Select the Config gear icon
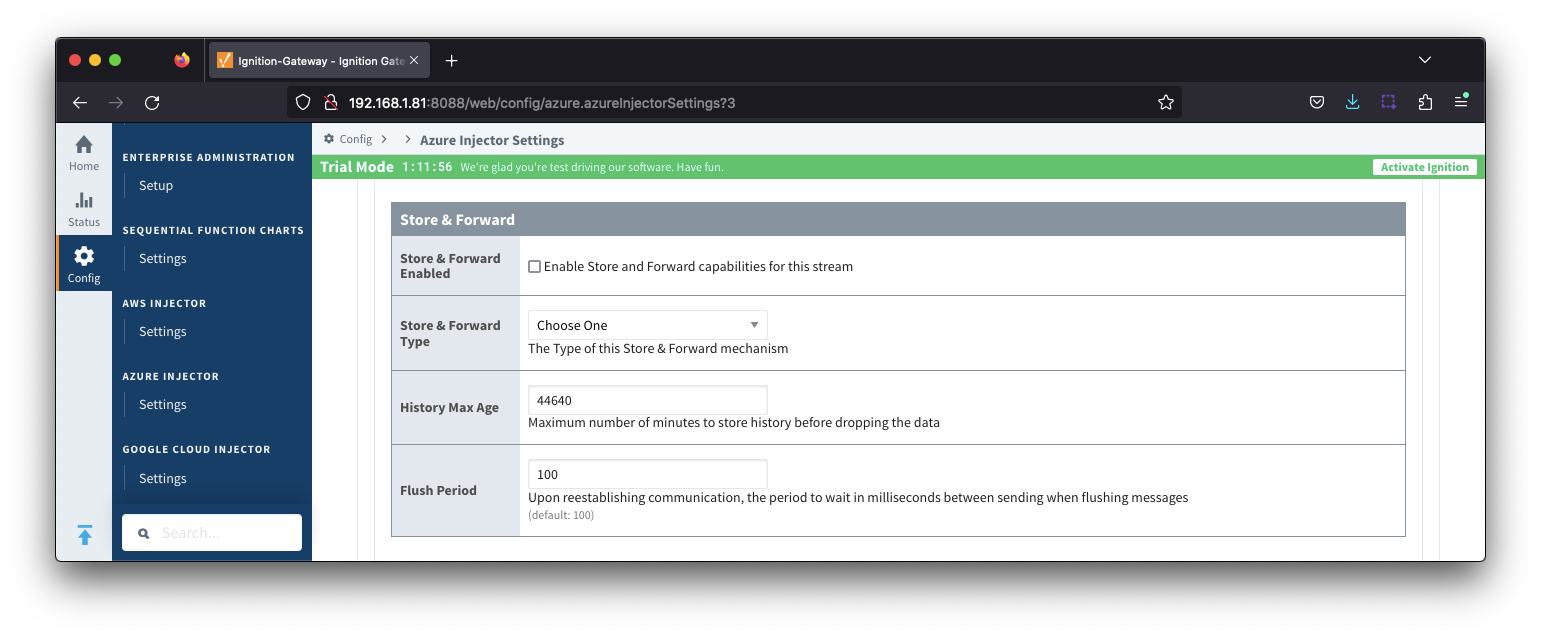 pos(84,264)
